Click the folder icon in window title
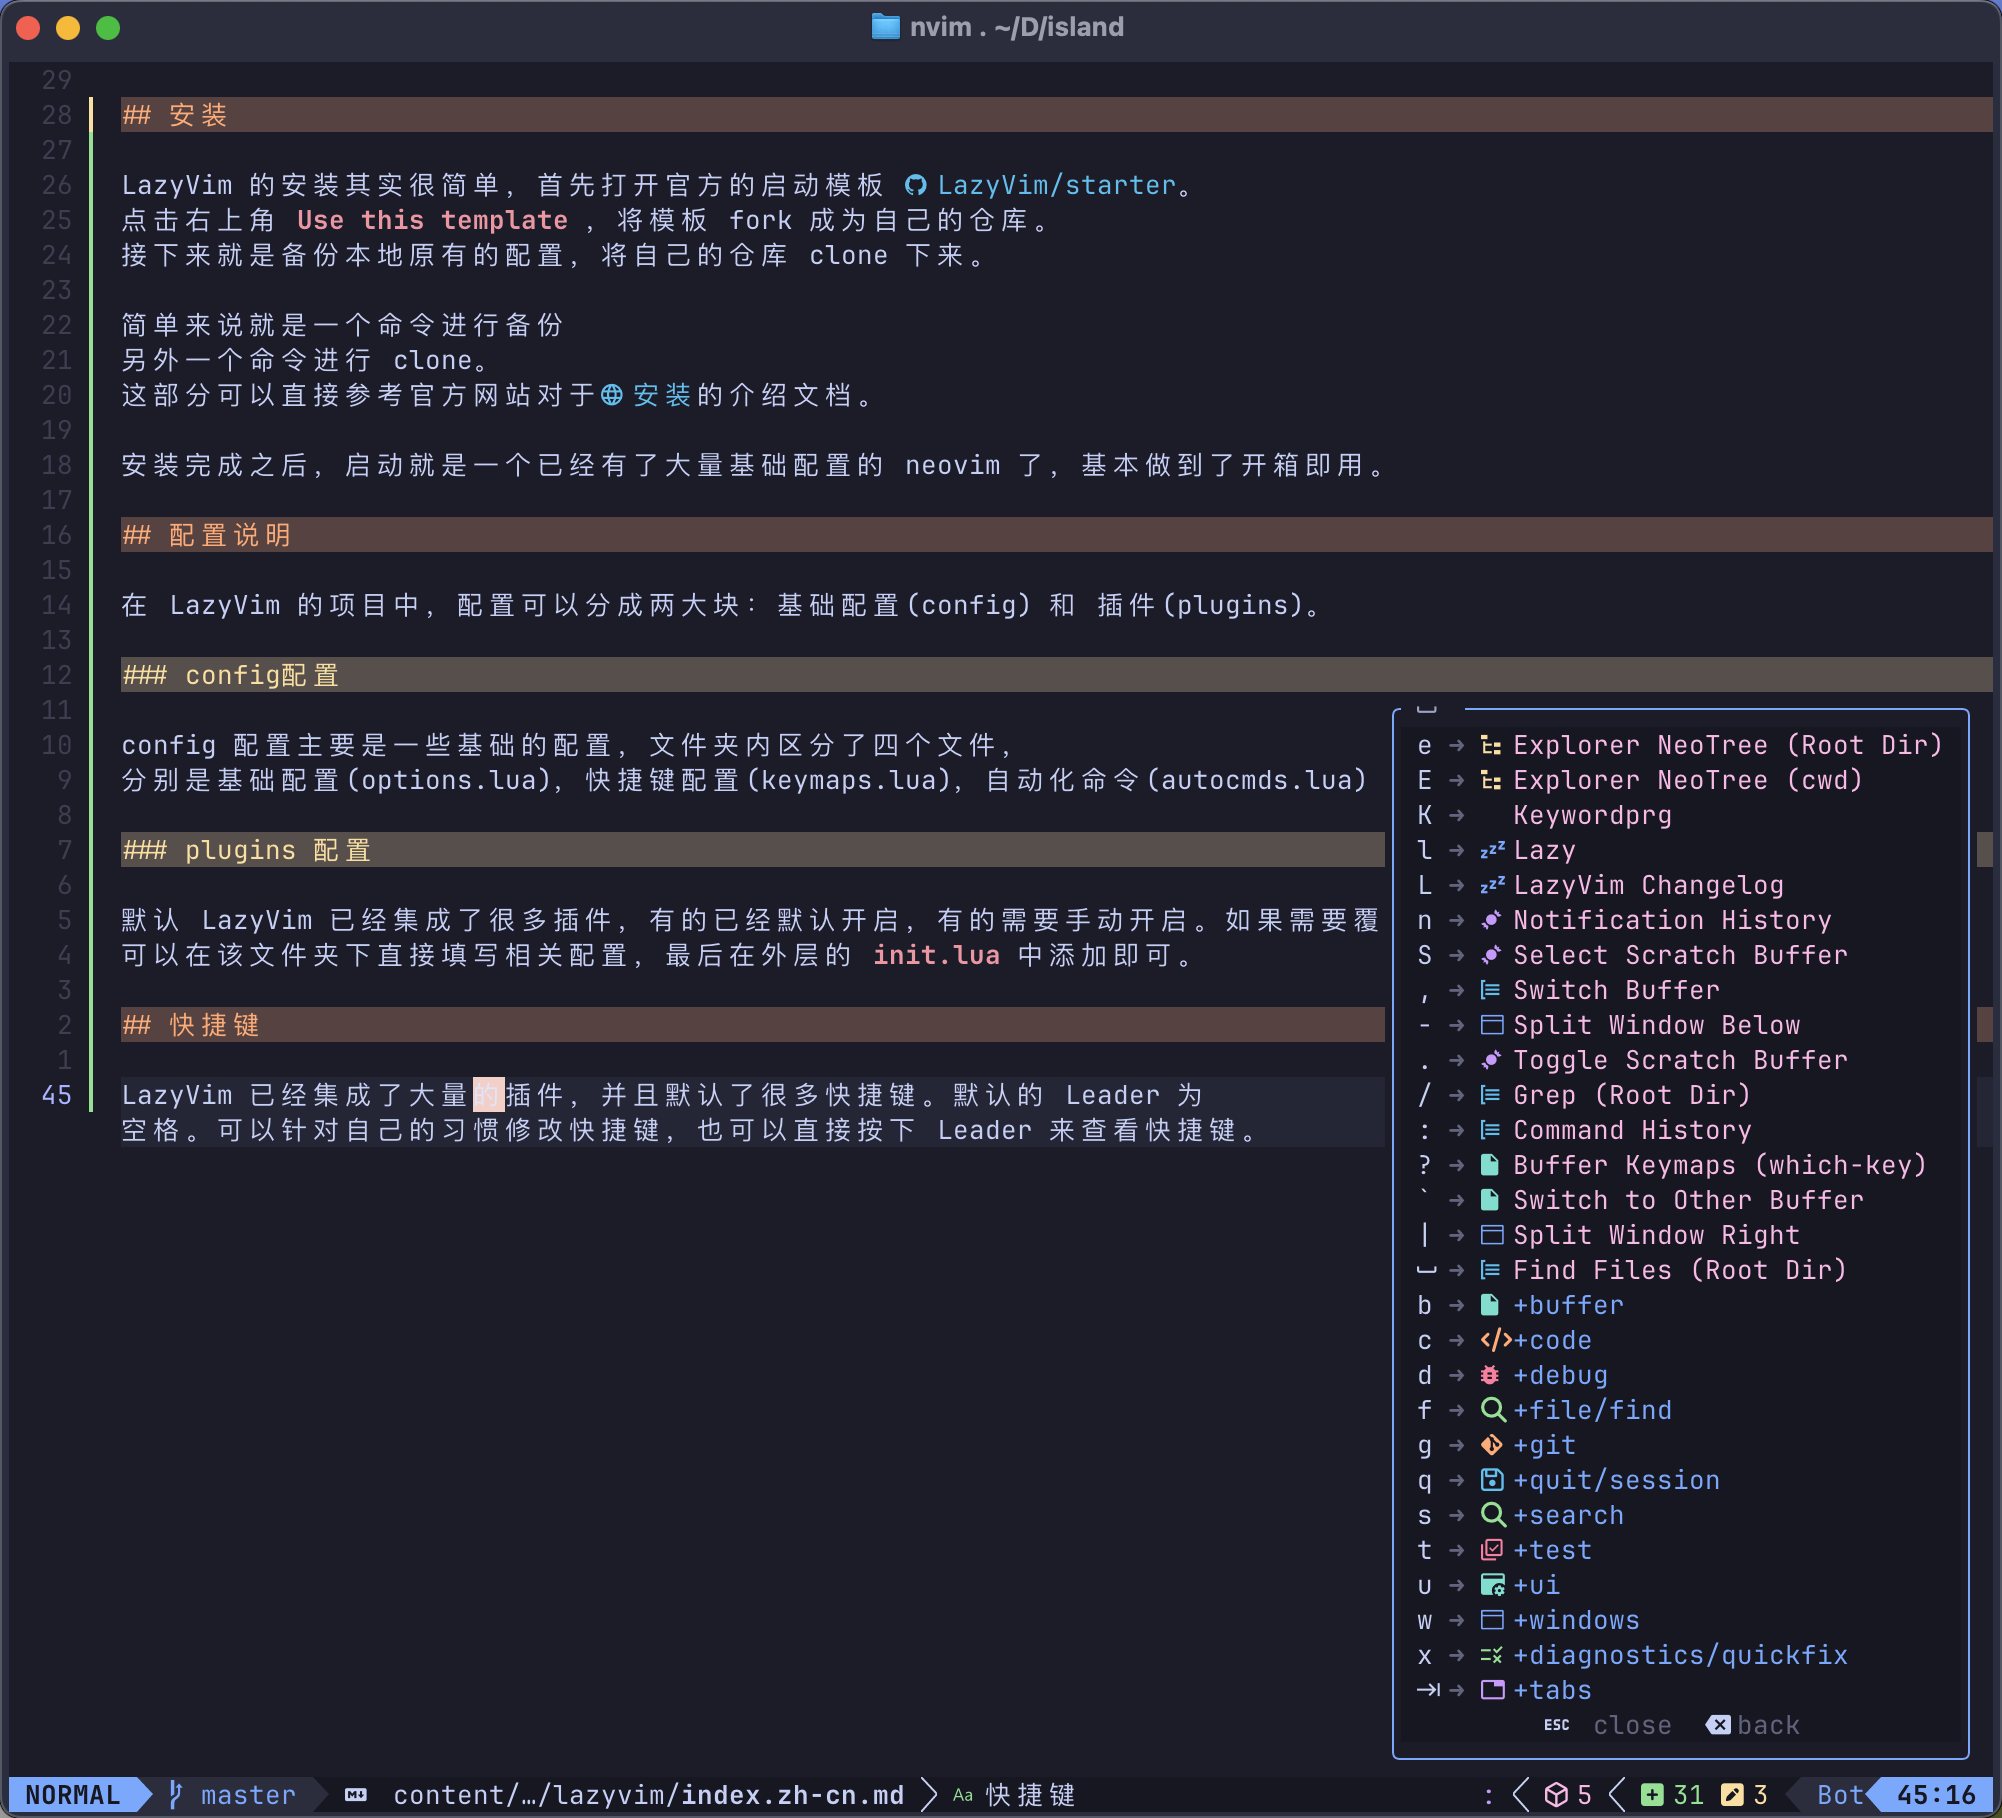 (x=885, y=27)
